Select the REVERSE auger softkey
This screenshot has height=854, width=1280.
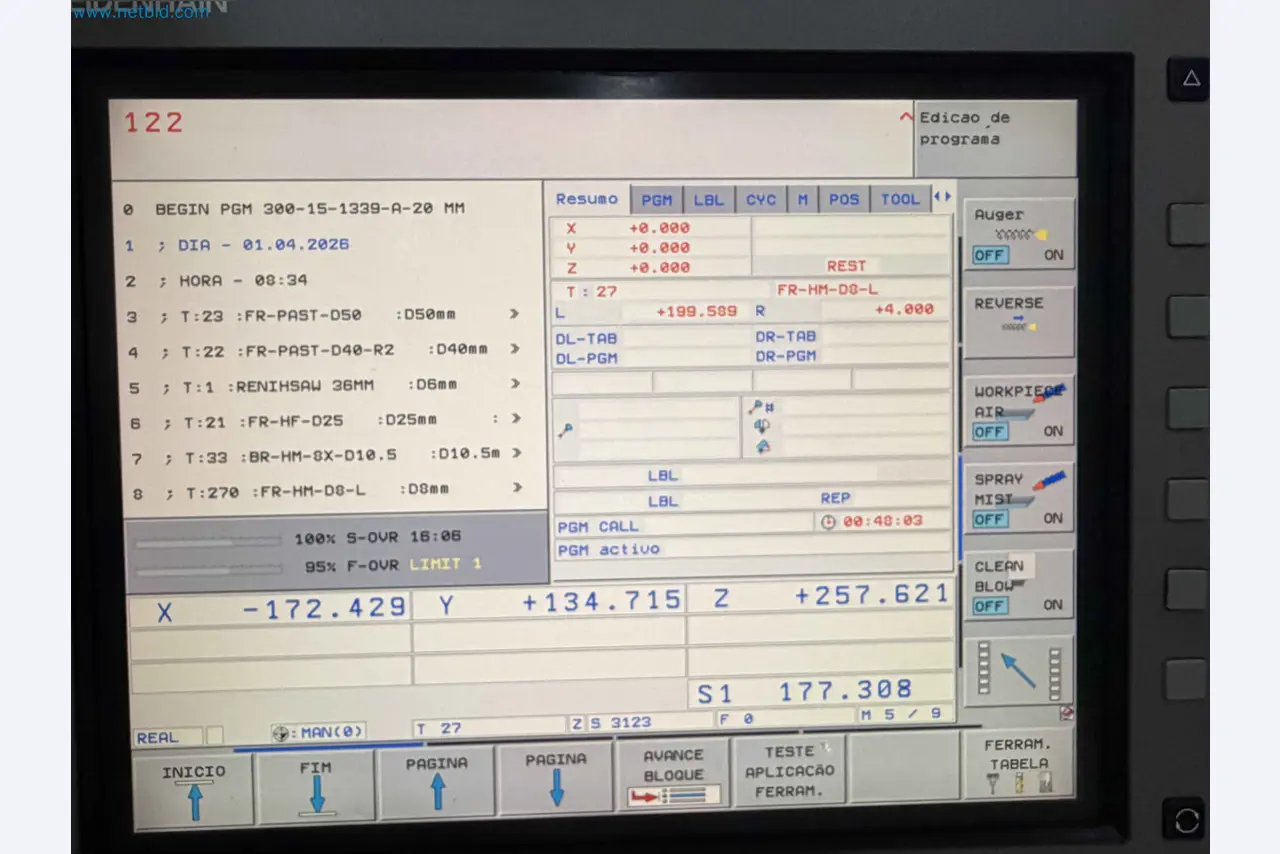point(1019,321)
